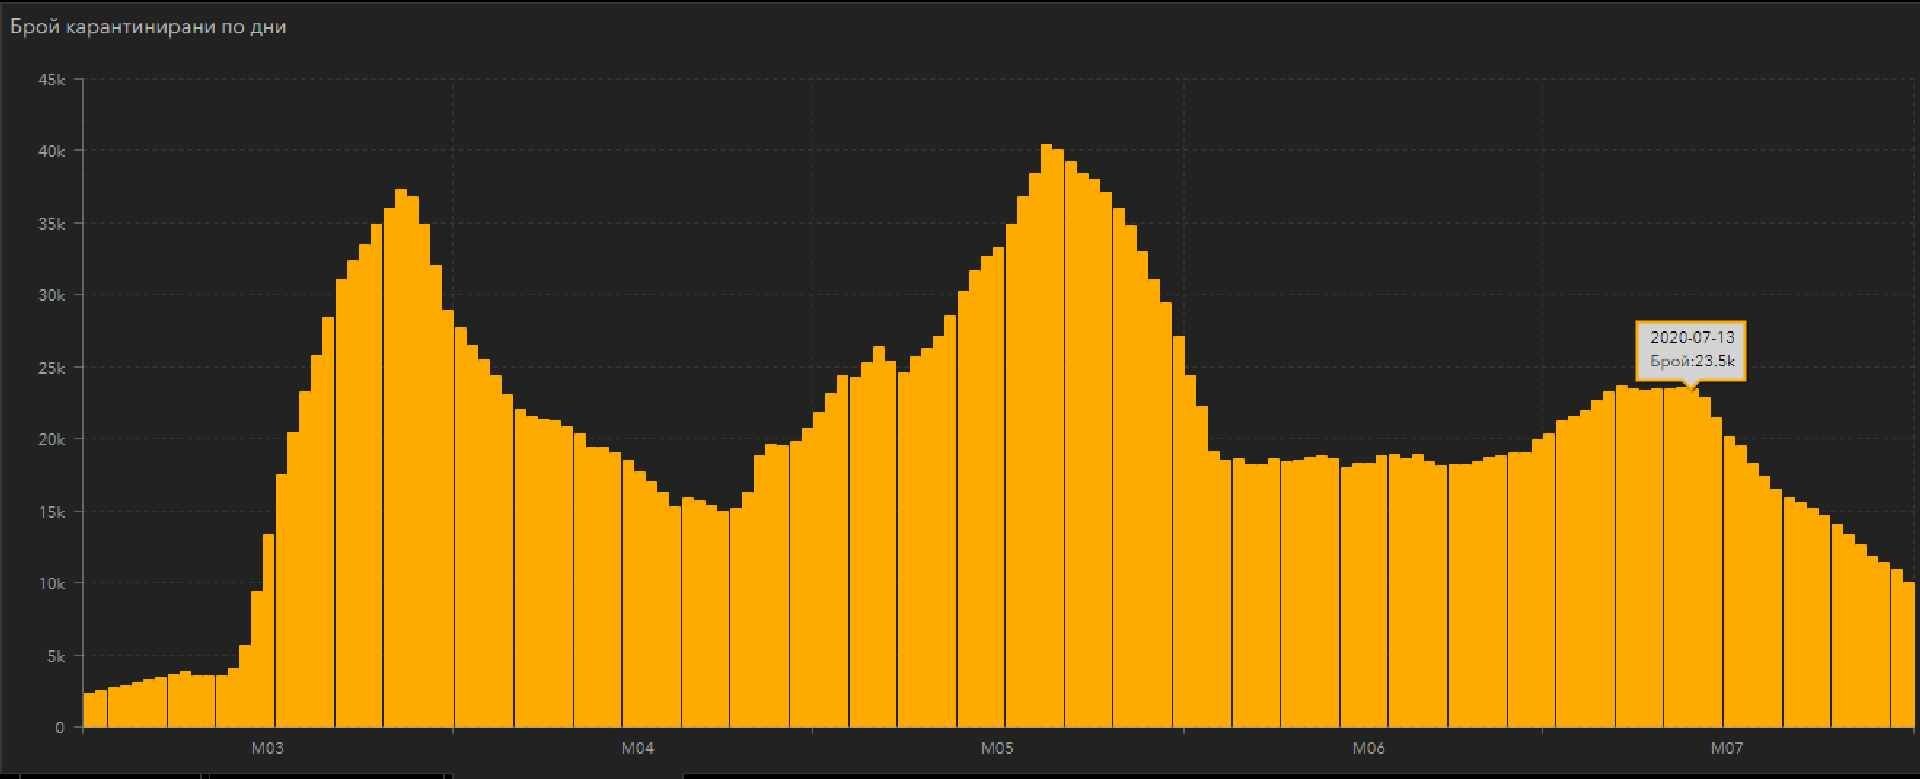The width and height of the screenshot is (1920, 779).
Task: Click the 25k y-axis tick label
Action: [52, 368]
